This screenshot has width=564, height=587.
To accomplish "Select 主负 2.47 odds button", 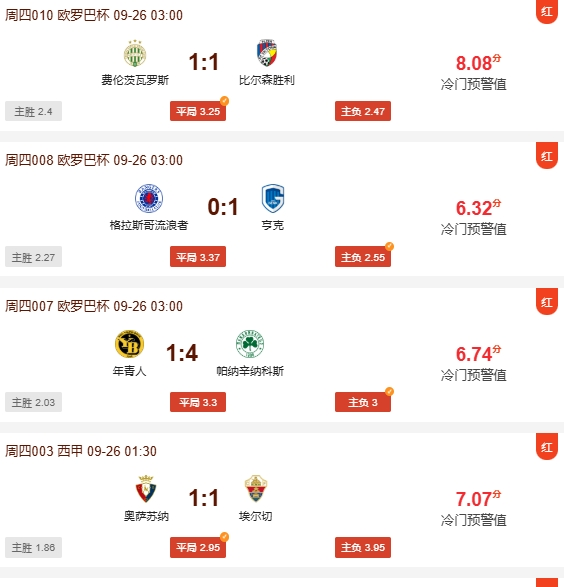I will [x=363, y=111].
